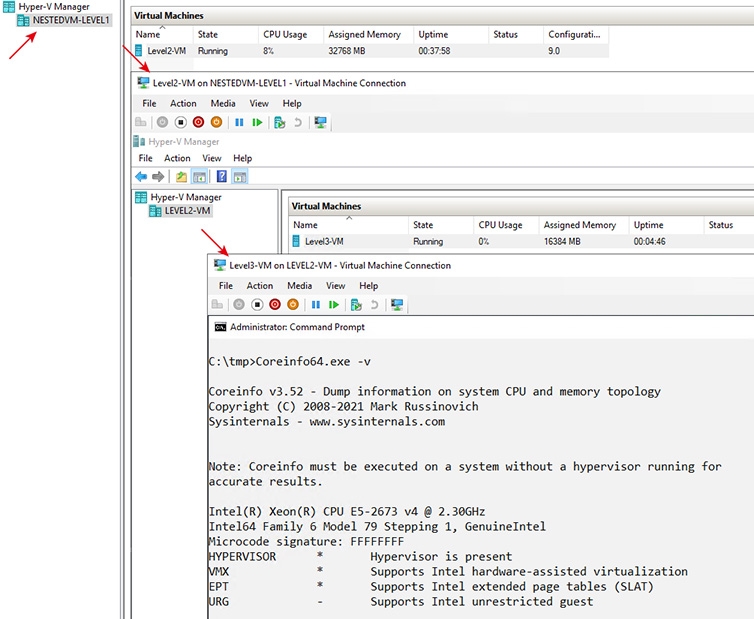The height and width of the screenshot is (619, 754).
Task: Select Hyper-V Manager root above LEVEL2-VM
Action: point(186,197)
